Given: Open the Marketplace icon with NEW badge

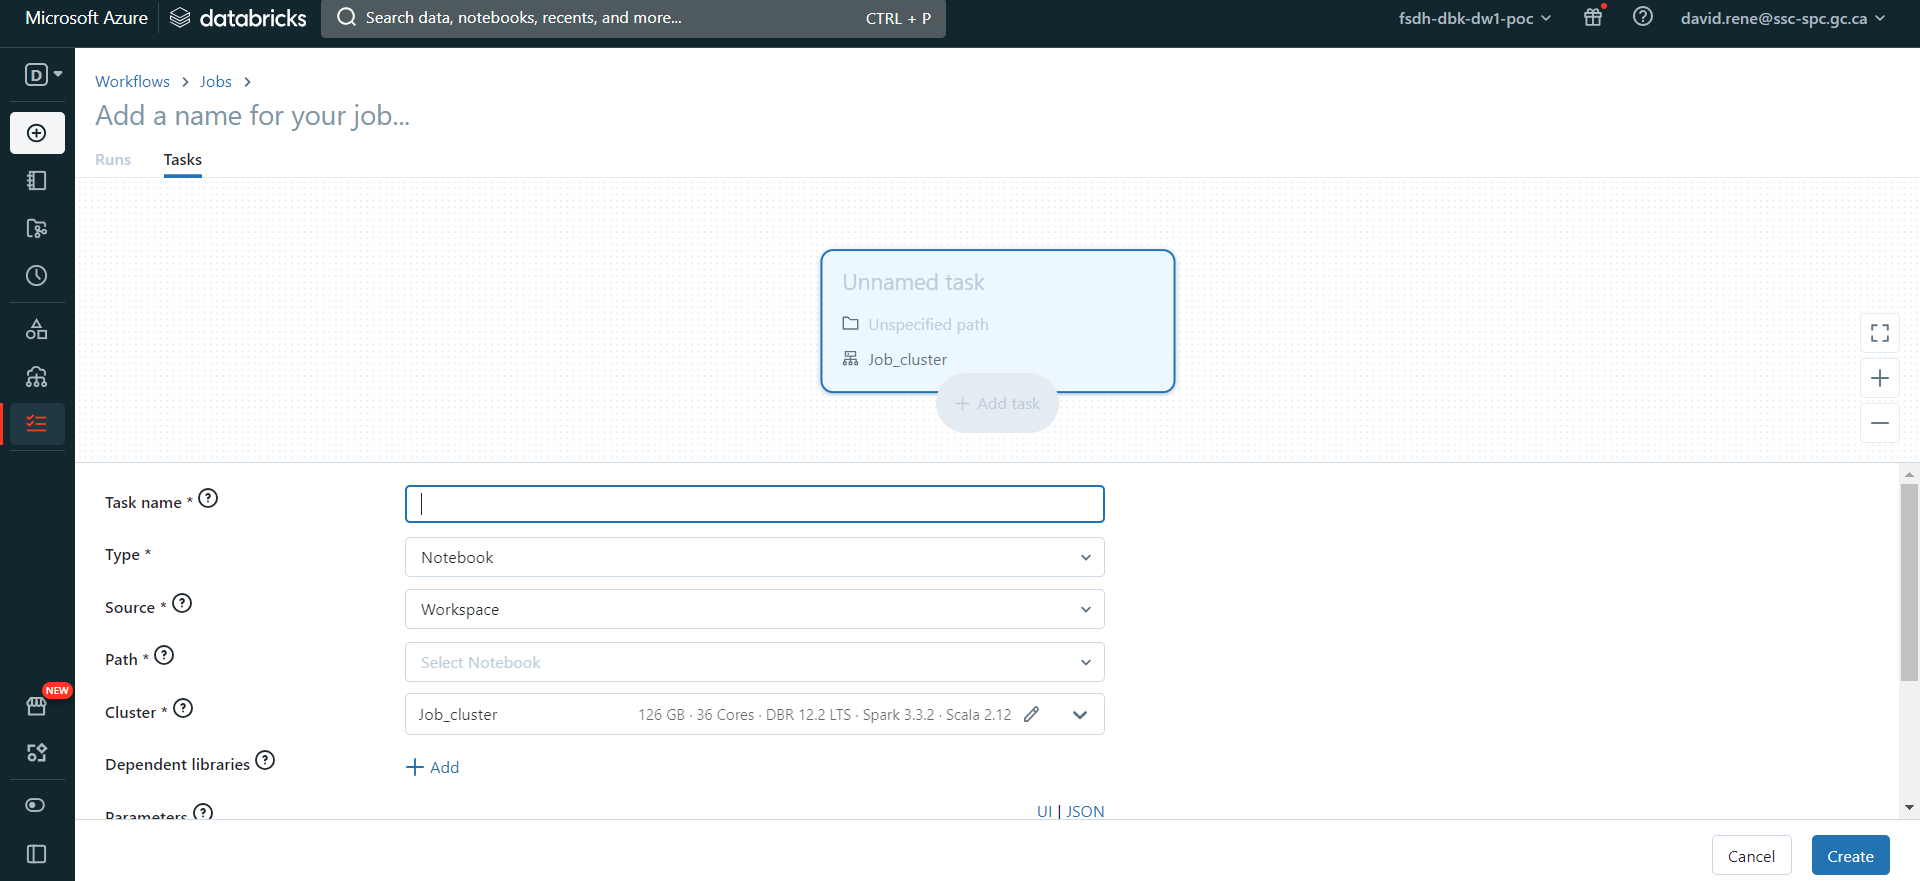Looking at the screenshot, I should [x=37, y=706].
